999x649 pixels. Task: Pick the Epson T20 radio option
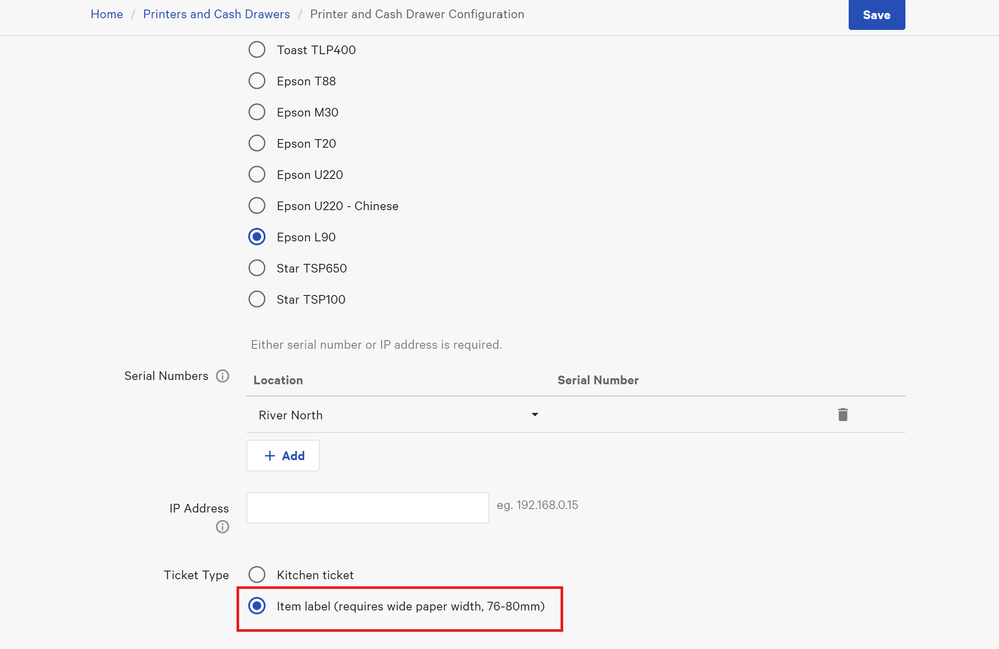pyautogui.click(x=257, y=143)
